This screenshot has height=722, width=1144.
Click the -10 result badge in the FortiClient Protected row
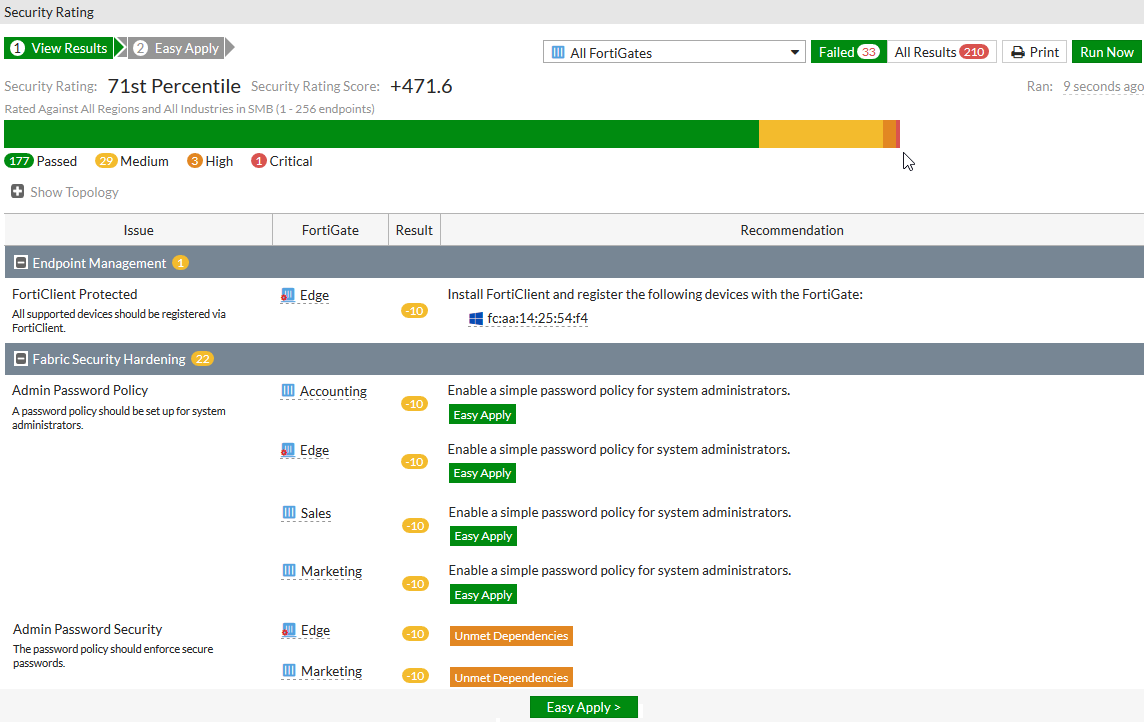click(414, 311)
